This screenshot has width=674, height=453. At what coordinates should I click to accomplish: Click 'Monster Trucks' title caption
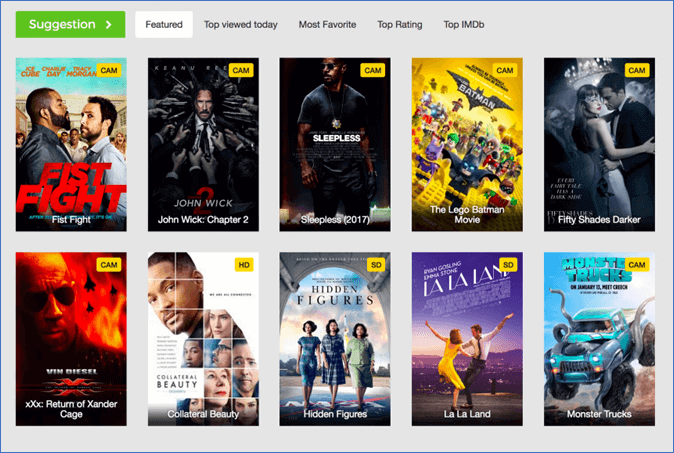click(599, 414)
